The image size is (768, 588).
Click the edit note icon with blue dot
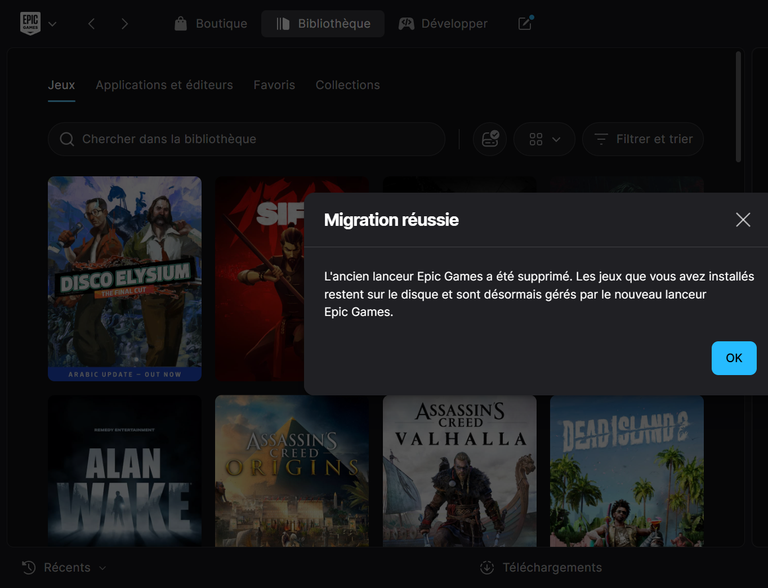(x=525, y=23)
